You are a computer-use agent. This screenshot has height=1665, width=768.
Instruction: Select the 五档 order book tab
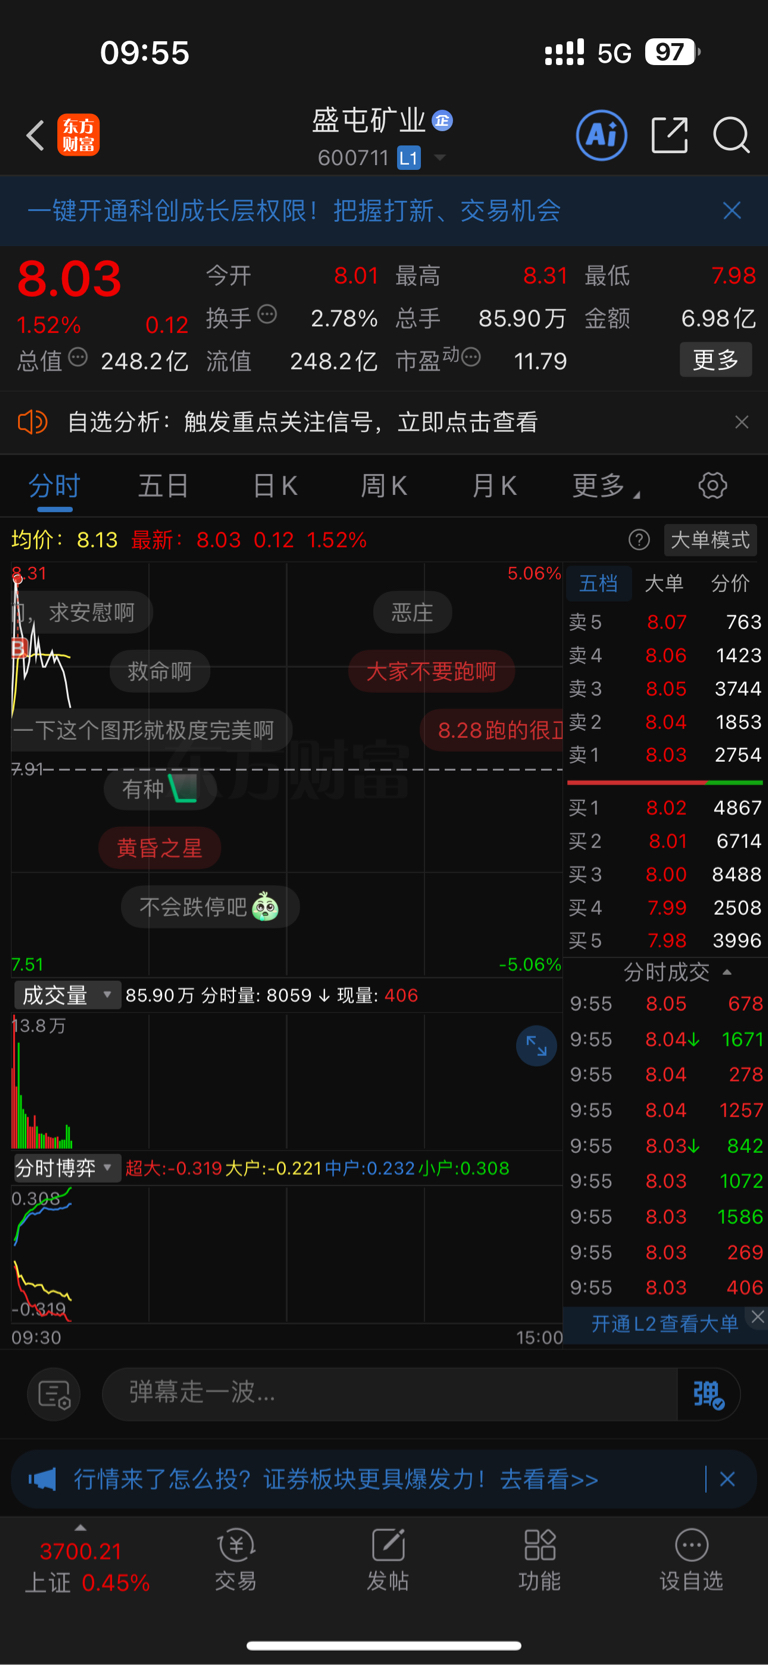[x=598, y=583]
